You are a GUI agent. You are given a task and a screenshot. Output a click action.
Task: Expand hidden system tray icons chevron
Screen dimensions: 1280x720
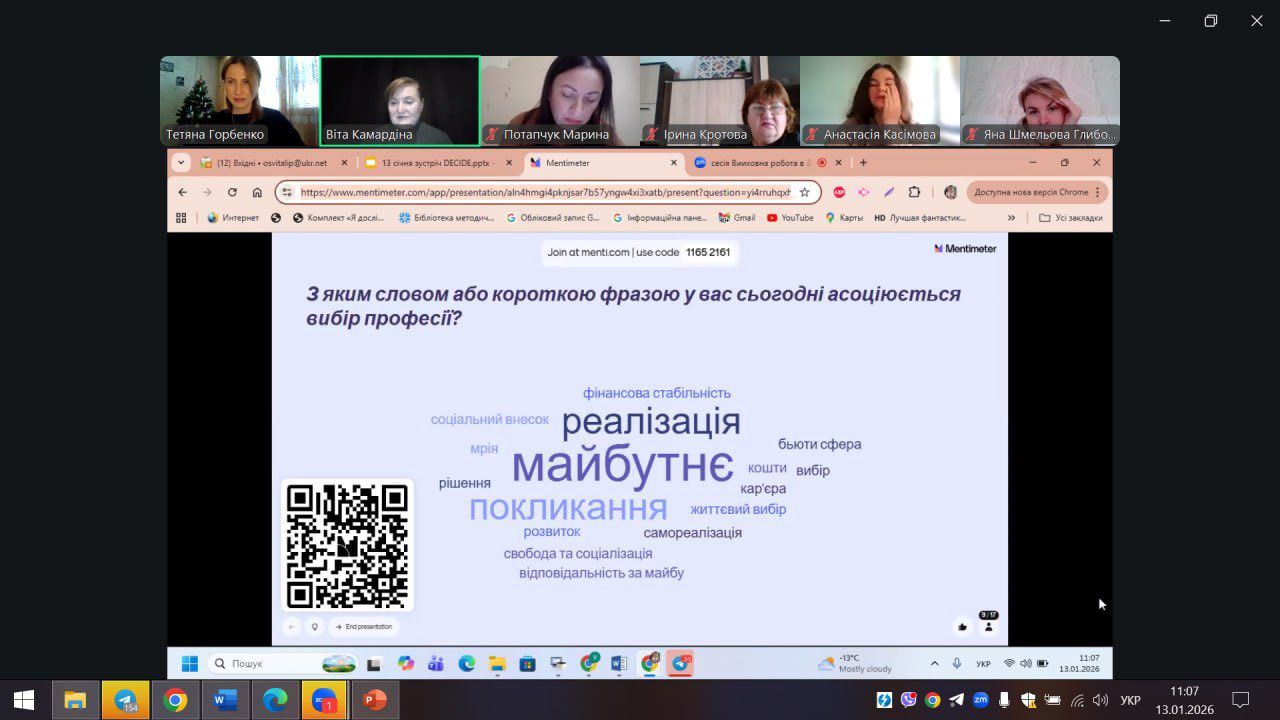[934, 663]
